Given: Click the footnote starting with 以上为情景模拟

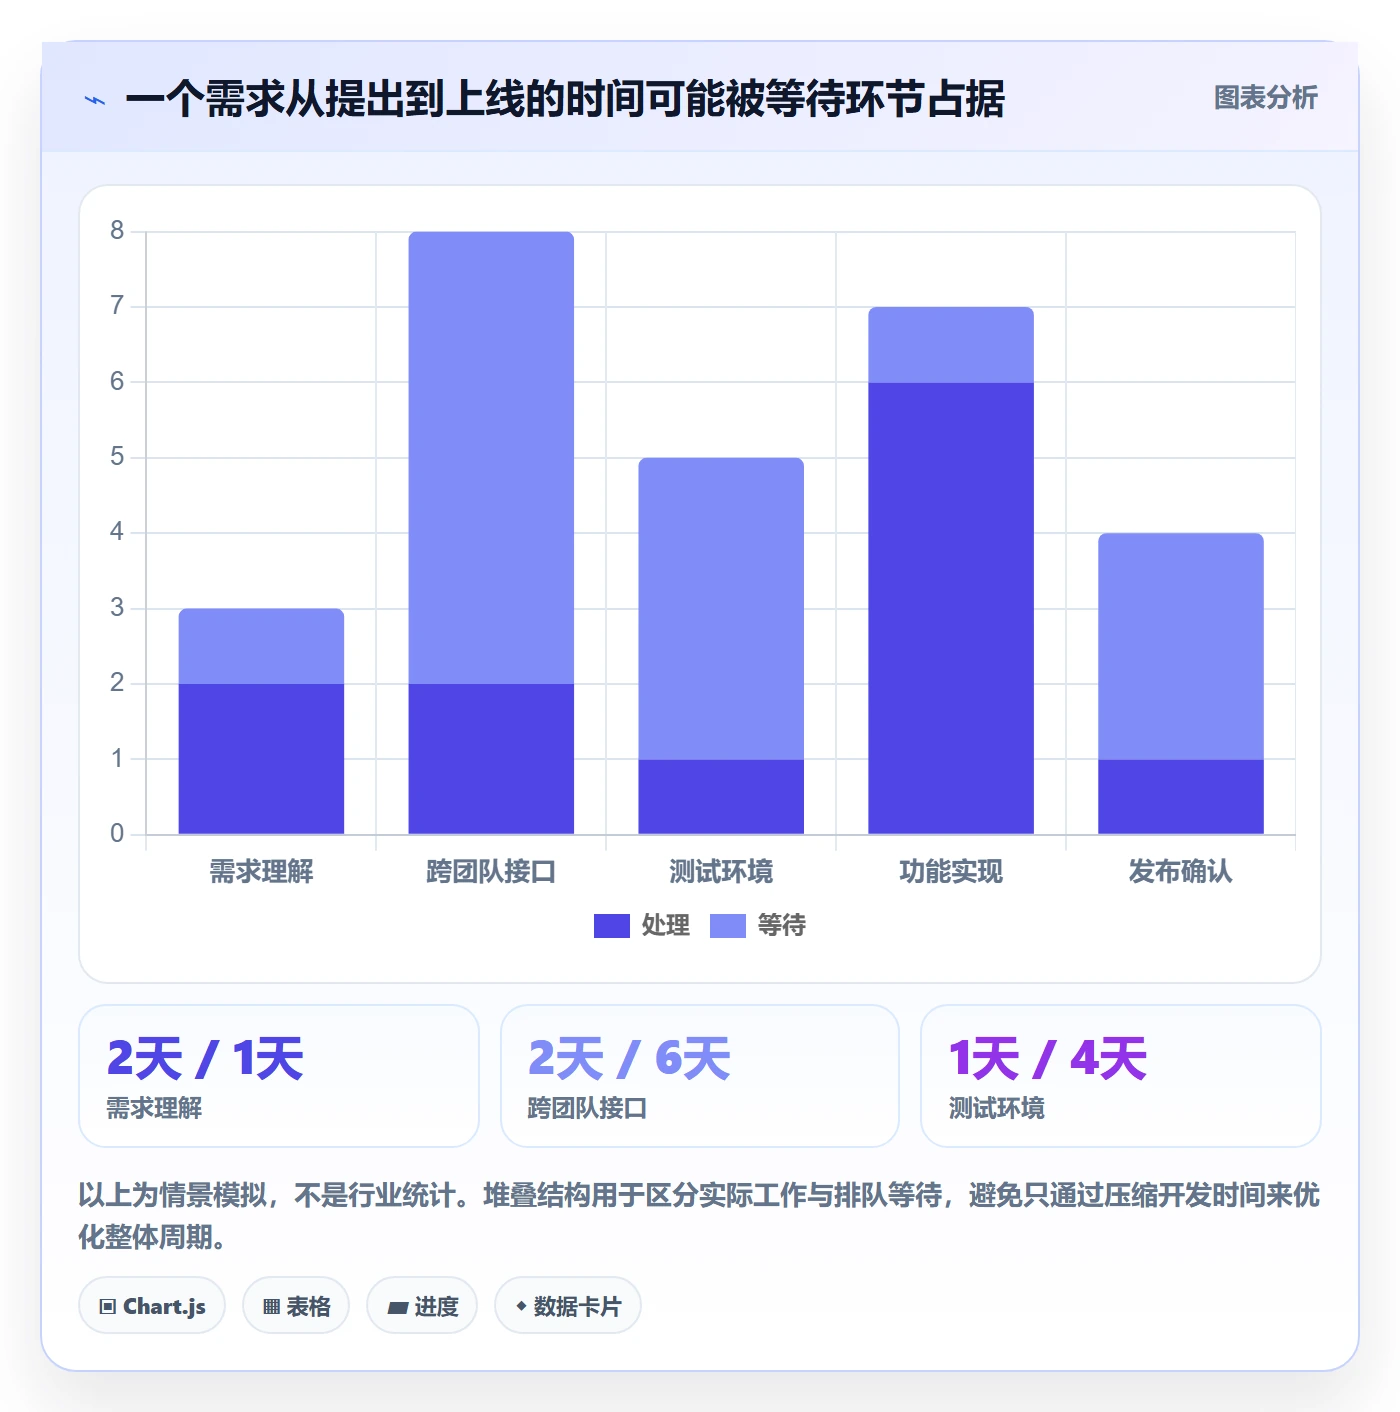Looking at the screenshot, I should (699, 1216).
